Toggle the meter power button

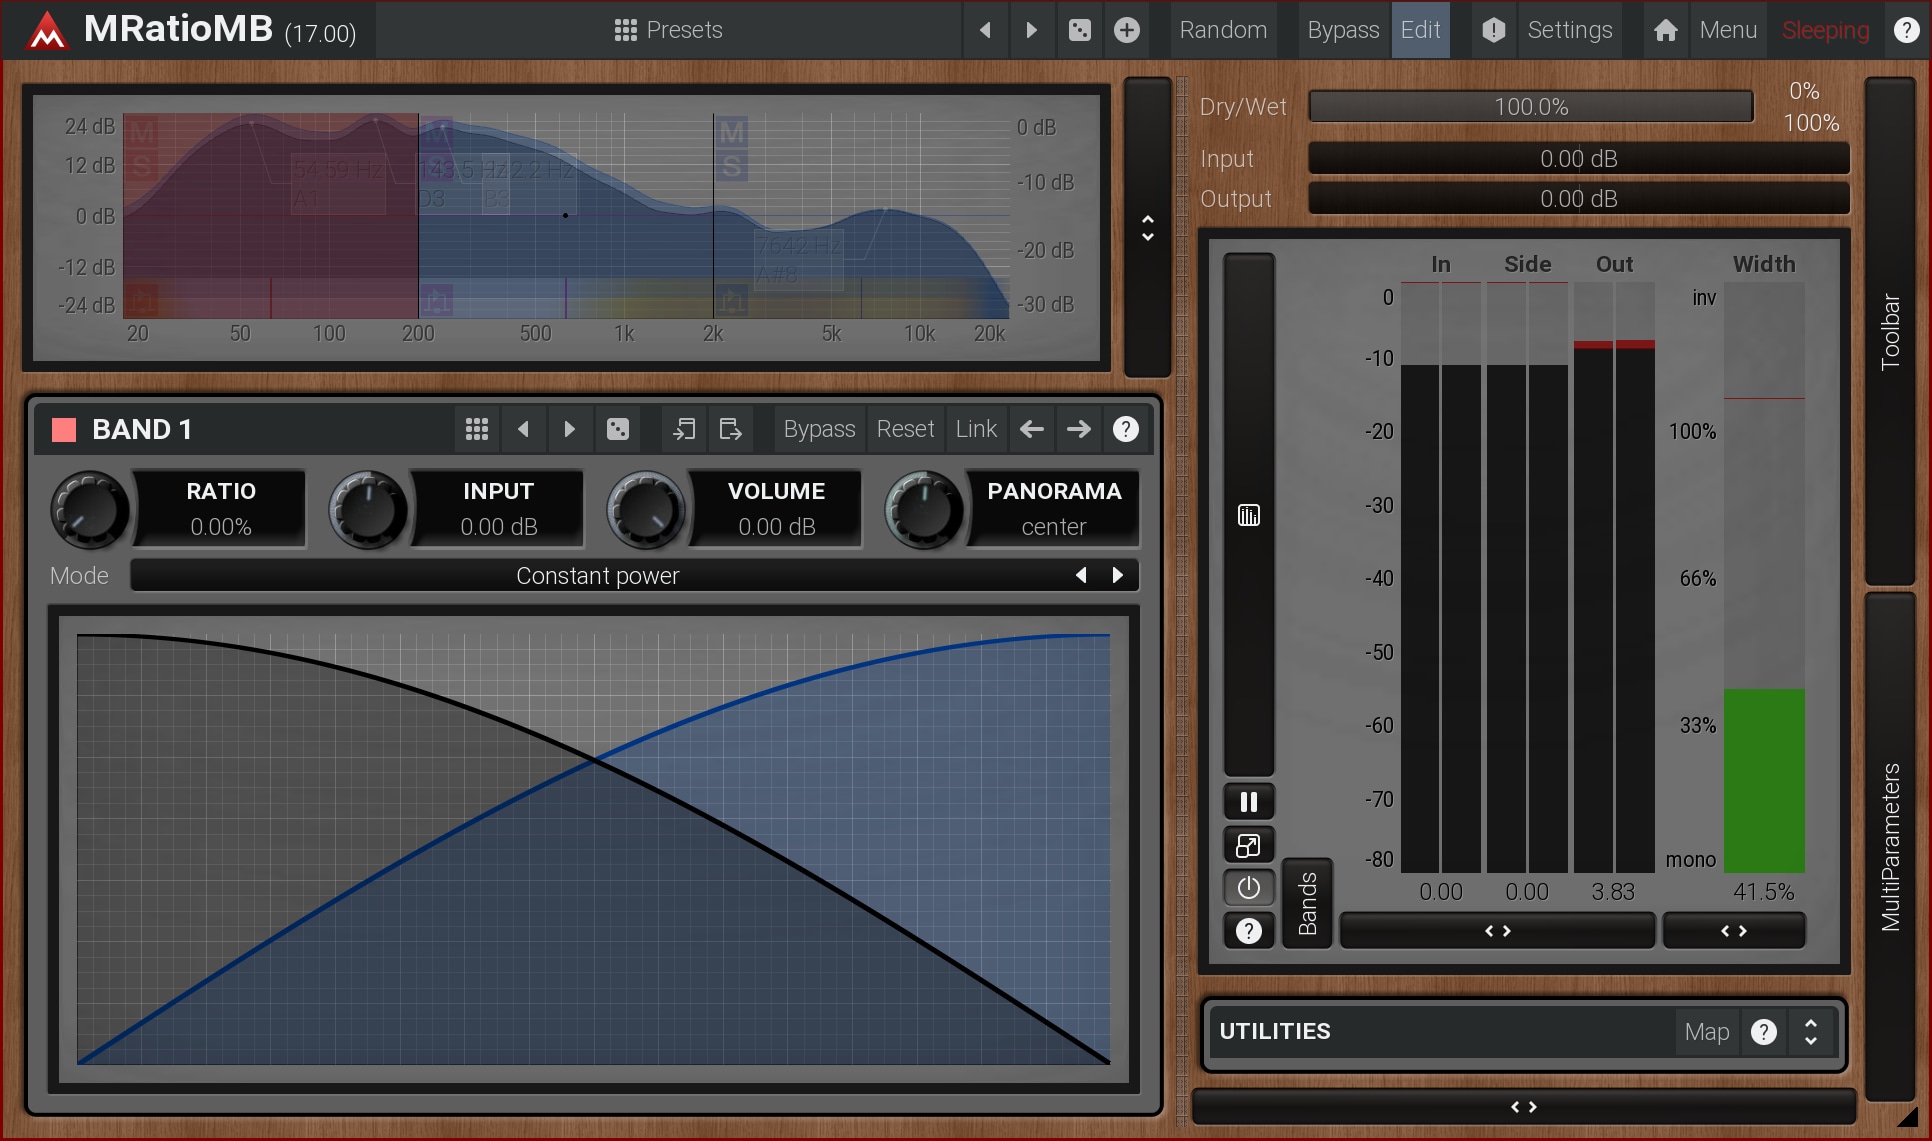(x=1248, y=888)
